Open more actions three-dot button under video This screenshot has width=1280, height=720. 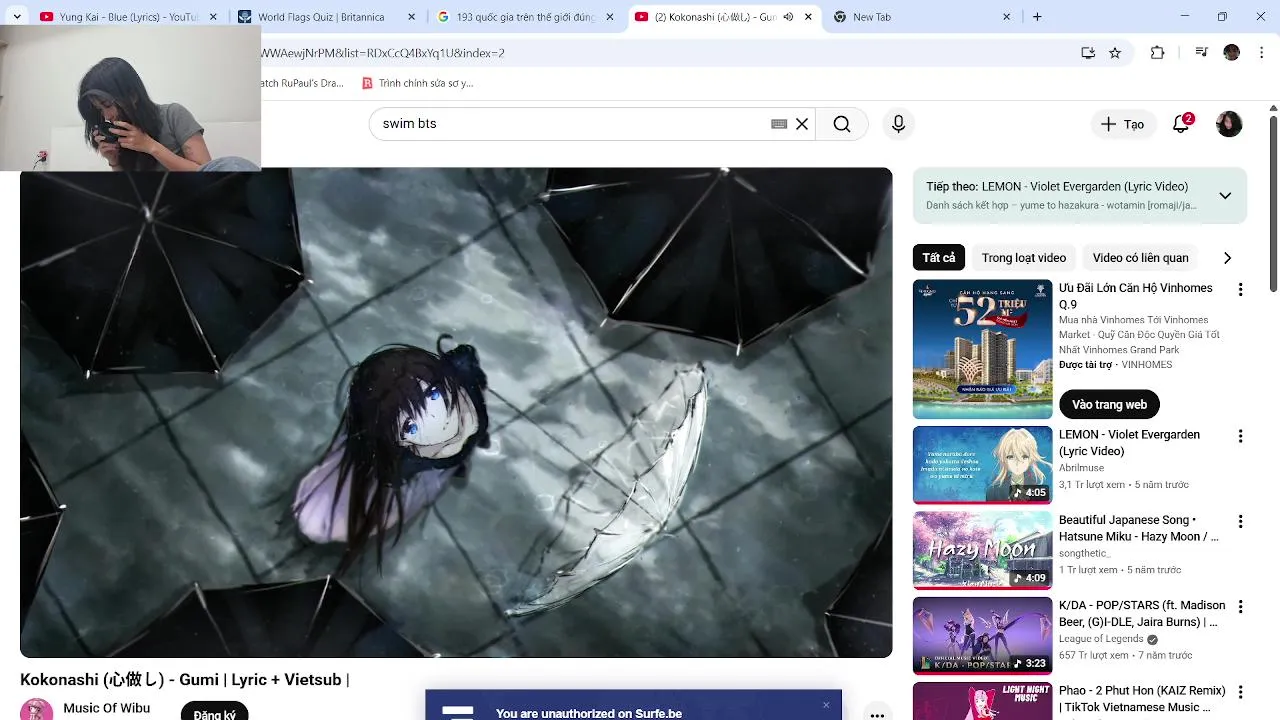point(877,714)
